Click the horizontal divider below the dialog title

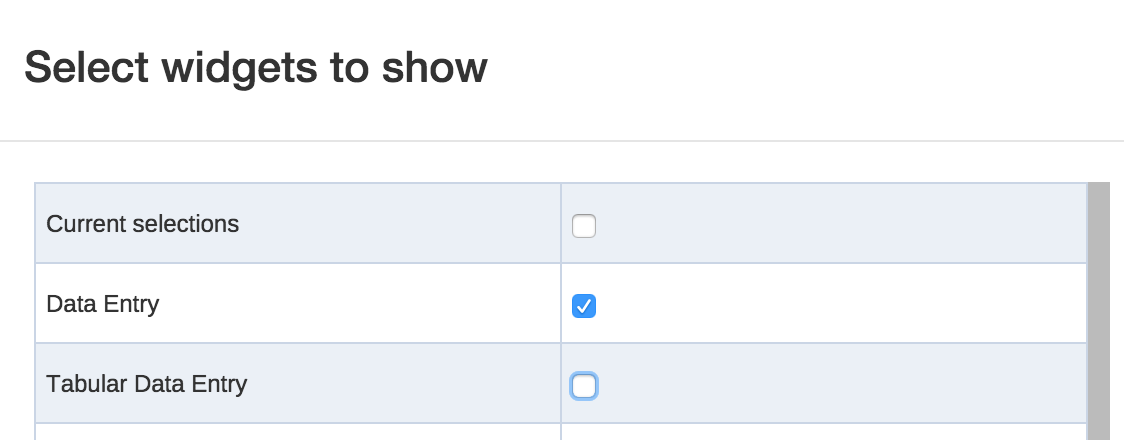562,141
